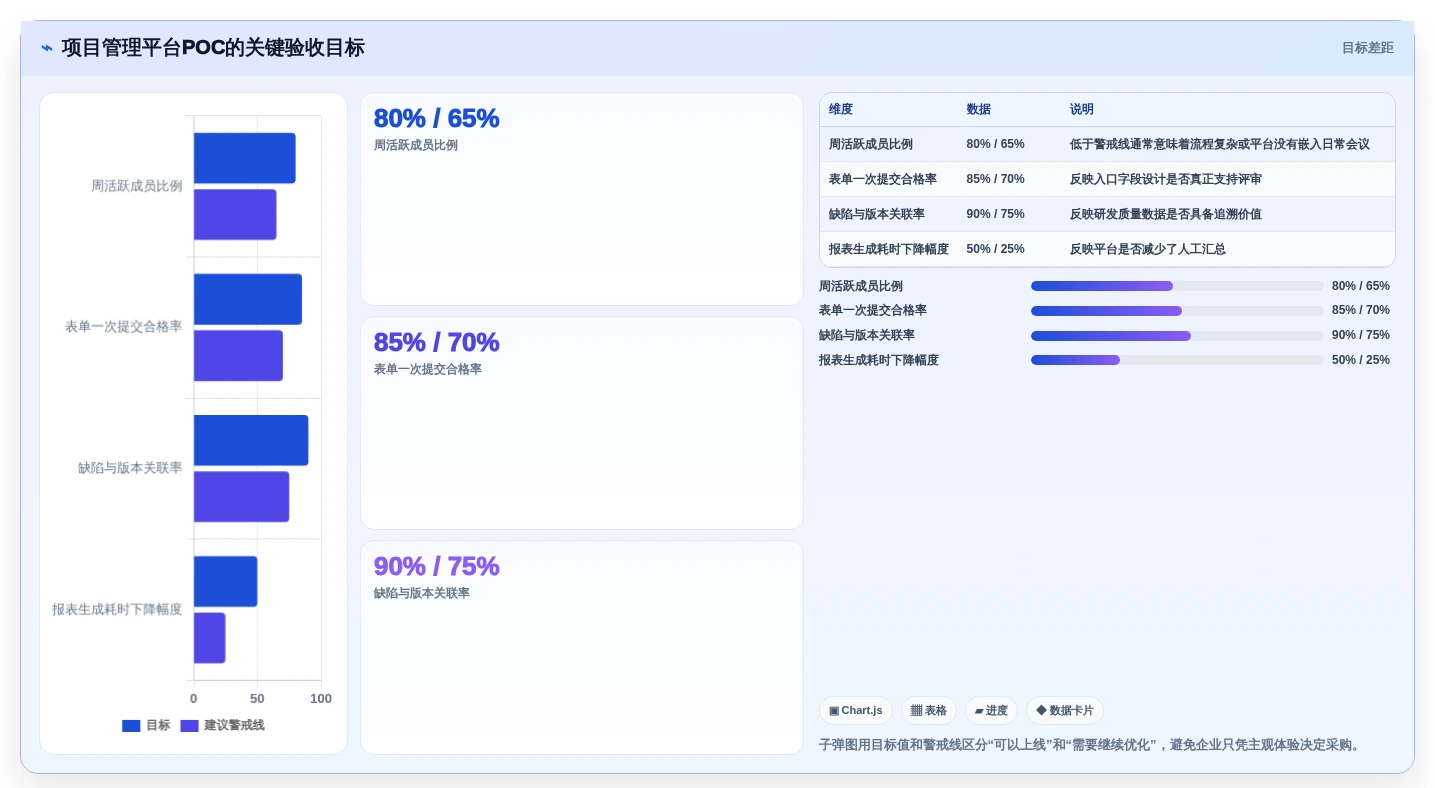Select the Chart.js tag chip

[856, 711]
